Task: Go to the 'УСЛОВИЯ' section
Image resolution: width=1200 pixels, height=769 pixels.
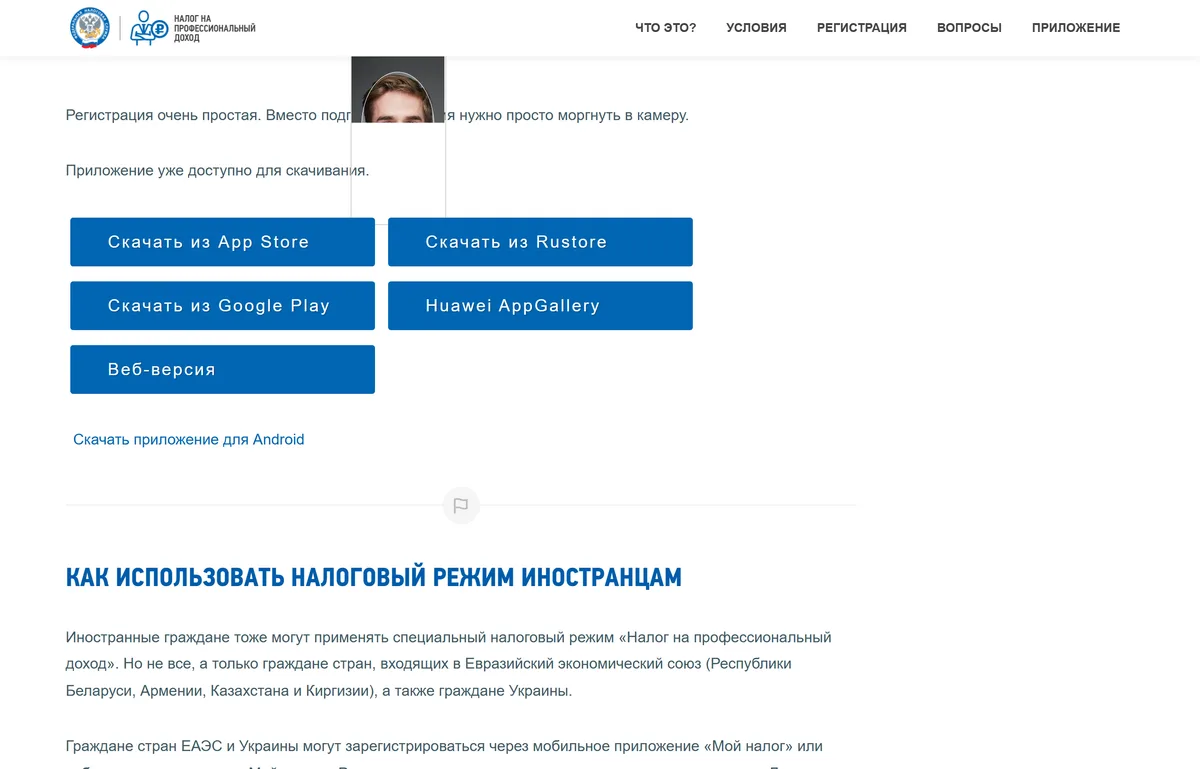Action: click(756, 28)
